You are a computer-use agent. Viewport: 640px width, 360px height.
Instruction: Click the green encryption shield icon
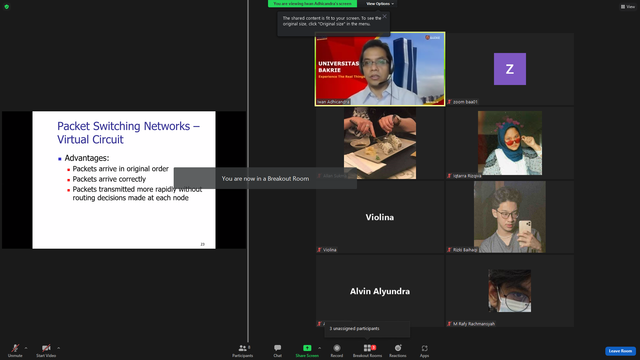(x=7, y=7)
